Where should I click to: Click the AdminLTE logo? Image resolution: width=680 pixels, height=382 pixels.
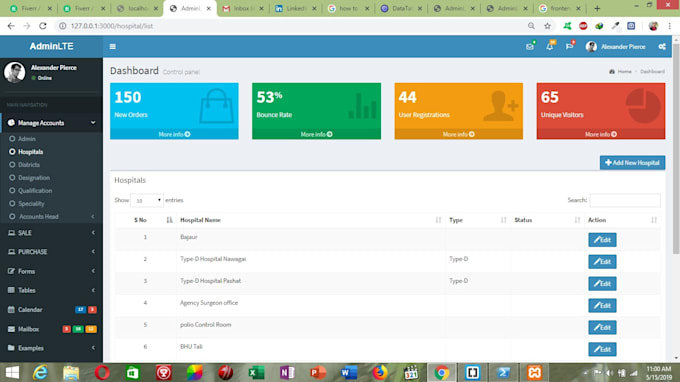pyautogui.click(x=51, y=46)
